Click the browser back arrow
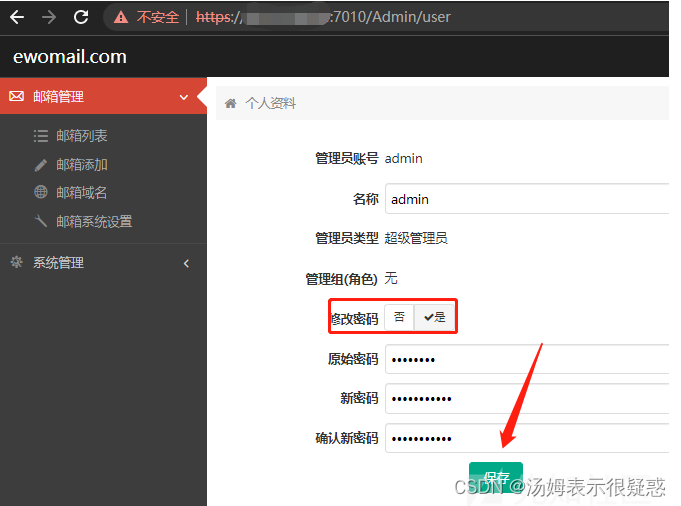The height and width of the screenshot is (506, 681). coord(17,17)
